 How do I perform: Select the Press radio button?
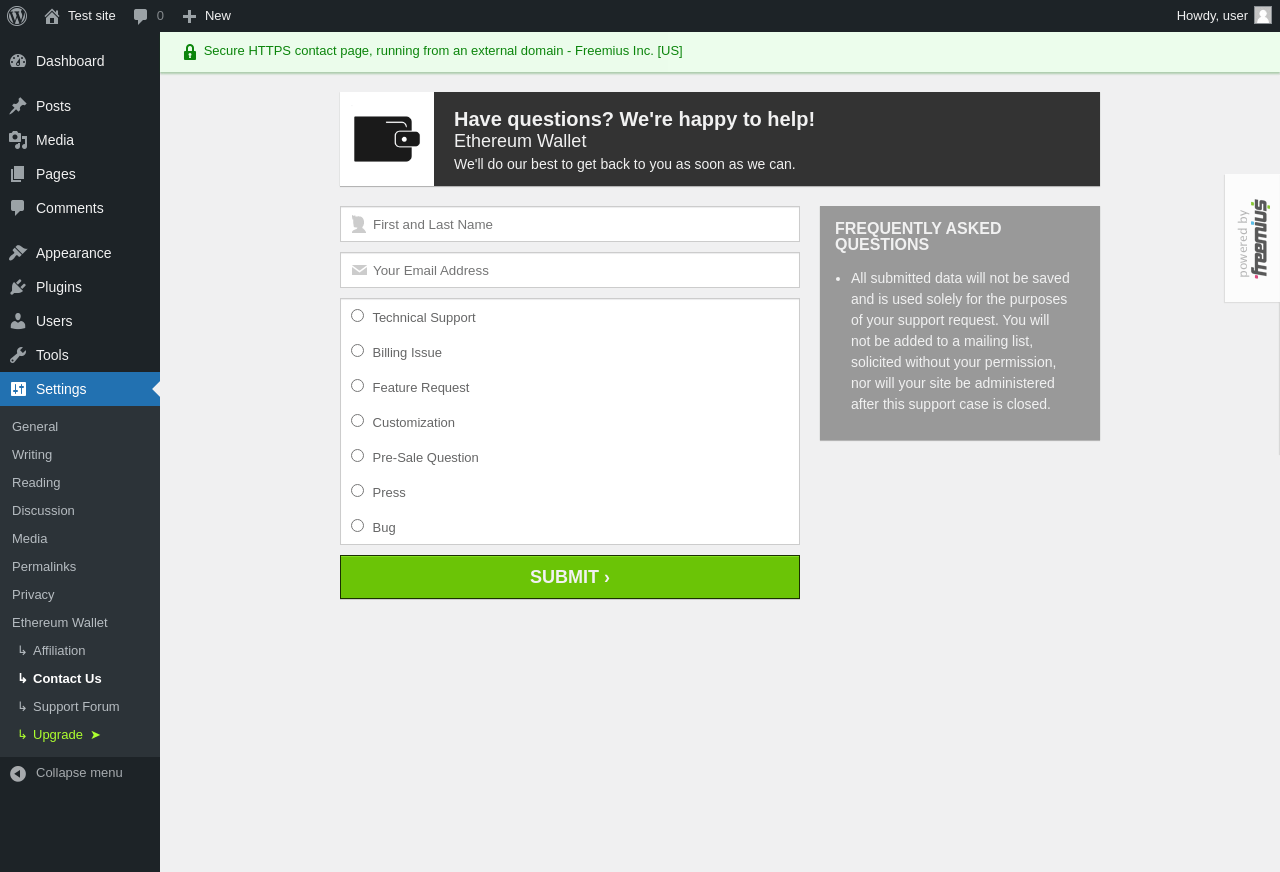click(x=357, y=491)
